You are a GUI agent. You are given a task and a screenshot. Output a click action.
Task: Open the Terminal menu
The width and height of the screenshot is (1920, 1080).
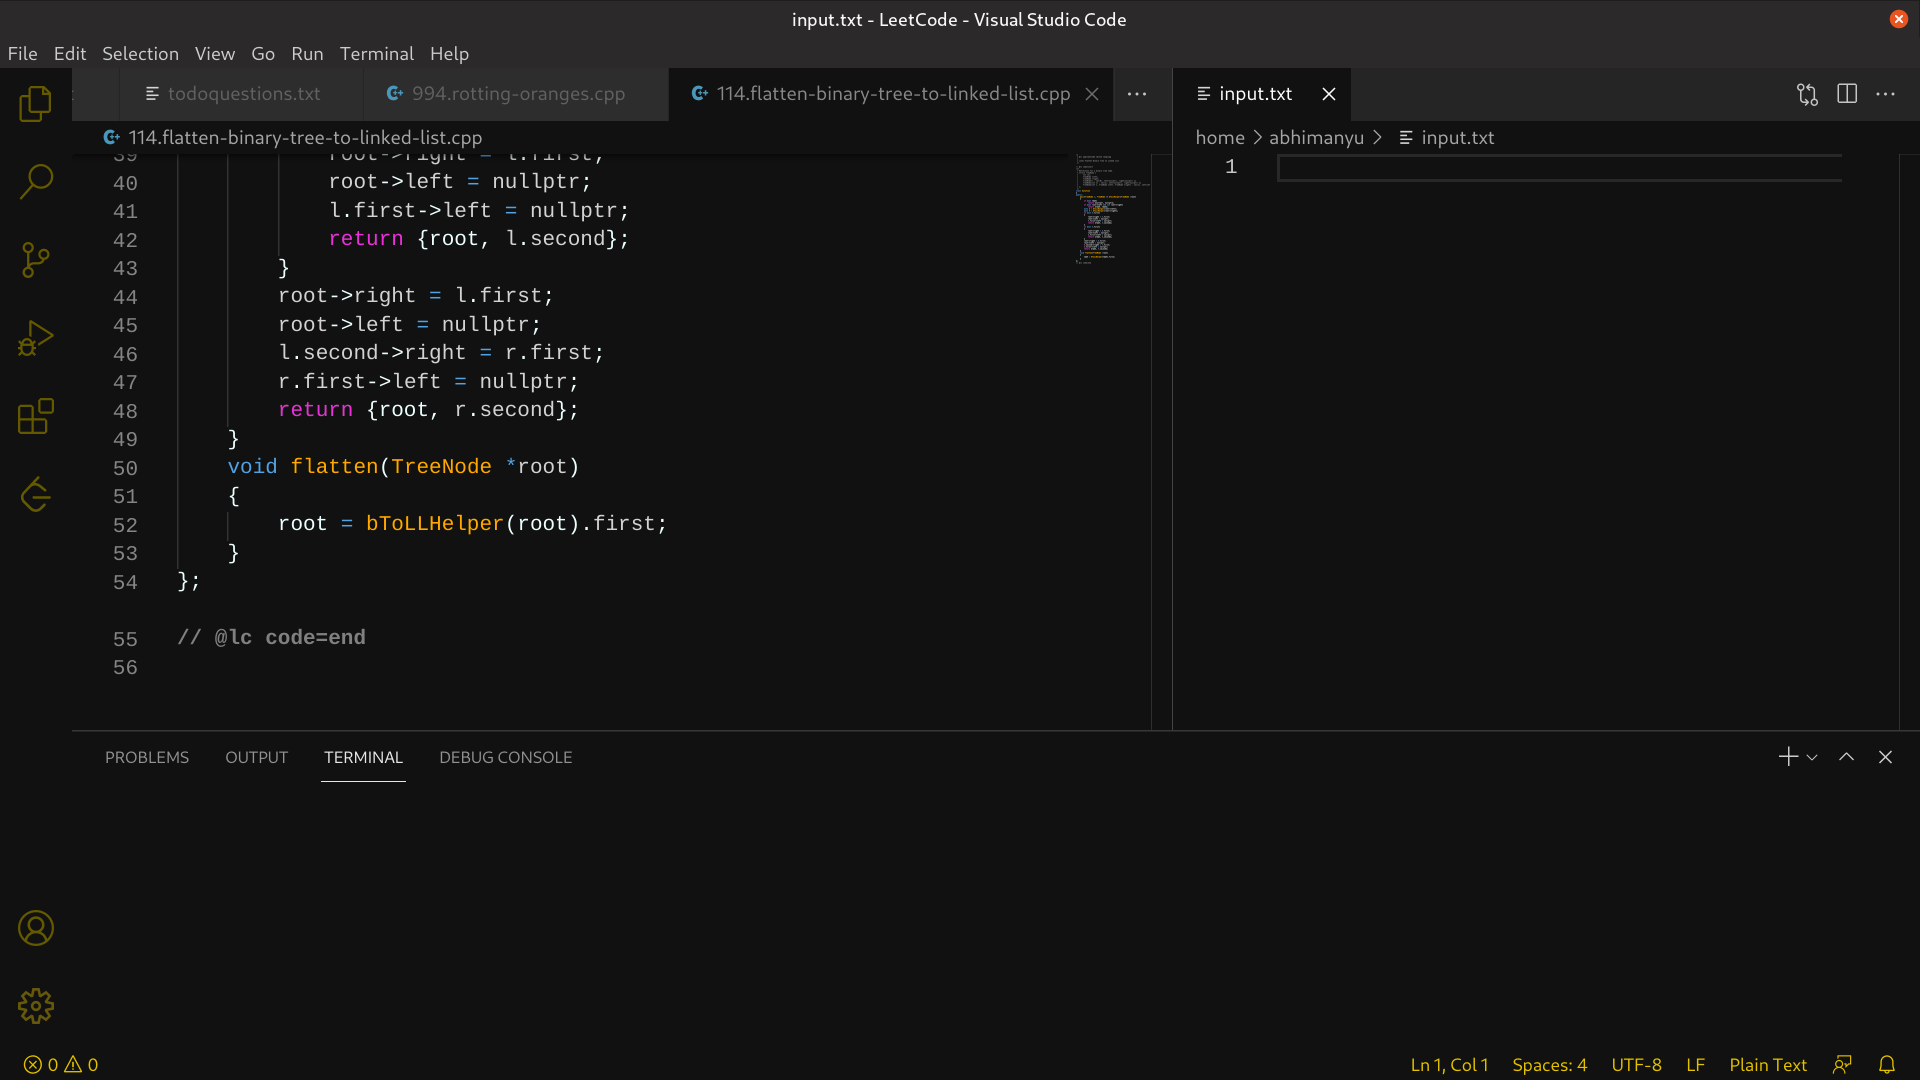coord(376,54)
